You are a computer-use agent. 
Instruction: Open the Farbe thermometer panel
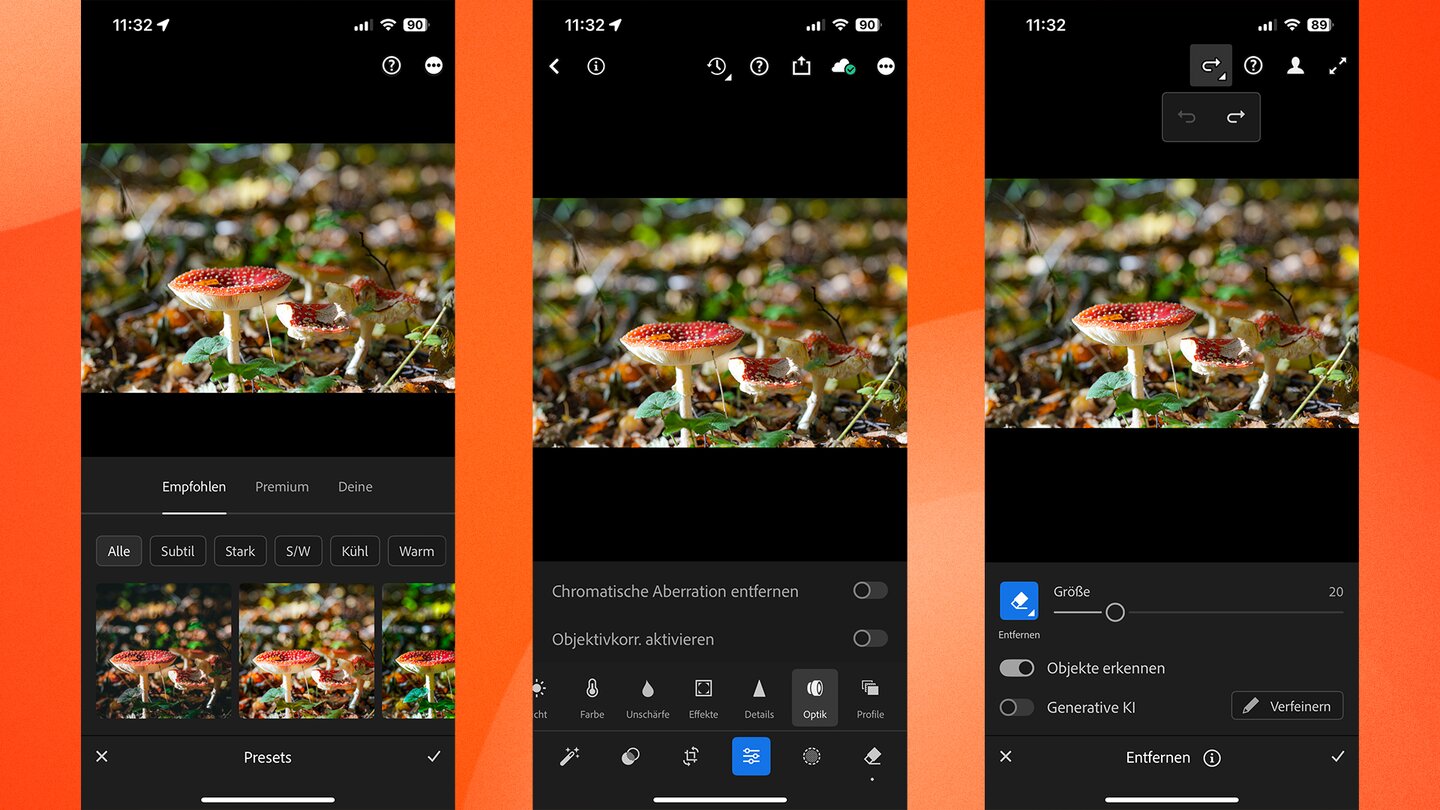592,697
